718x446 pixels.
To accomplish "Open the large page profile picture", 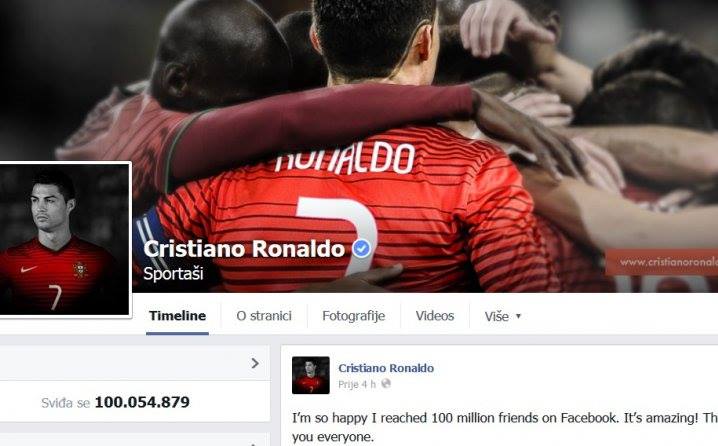I will [x=65, y=239].
